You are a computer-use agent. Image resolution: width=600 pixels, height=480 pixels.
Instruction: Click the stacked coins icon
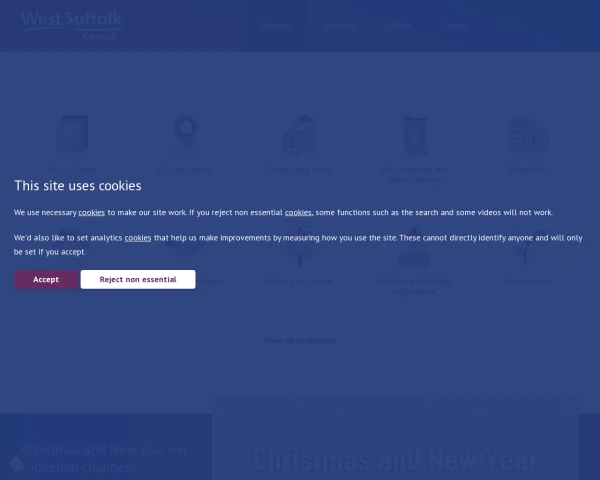pyautogui.click(x=527, y=136)
